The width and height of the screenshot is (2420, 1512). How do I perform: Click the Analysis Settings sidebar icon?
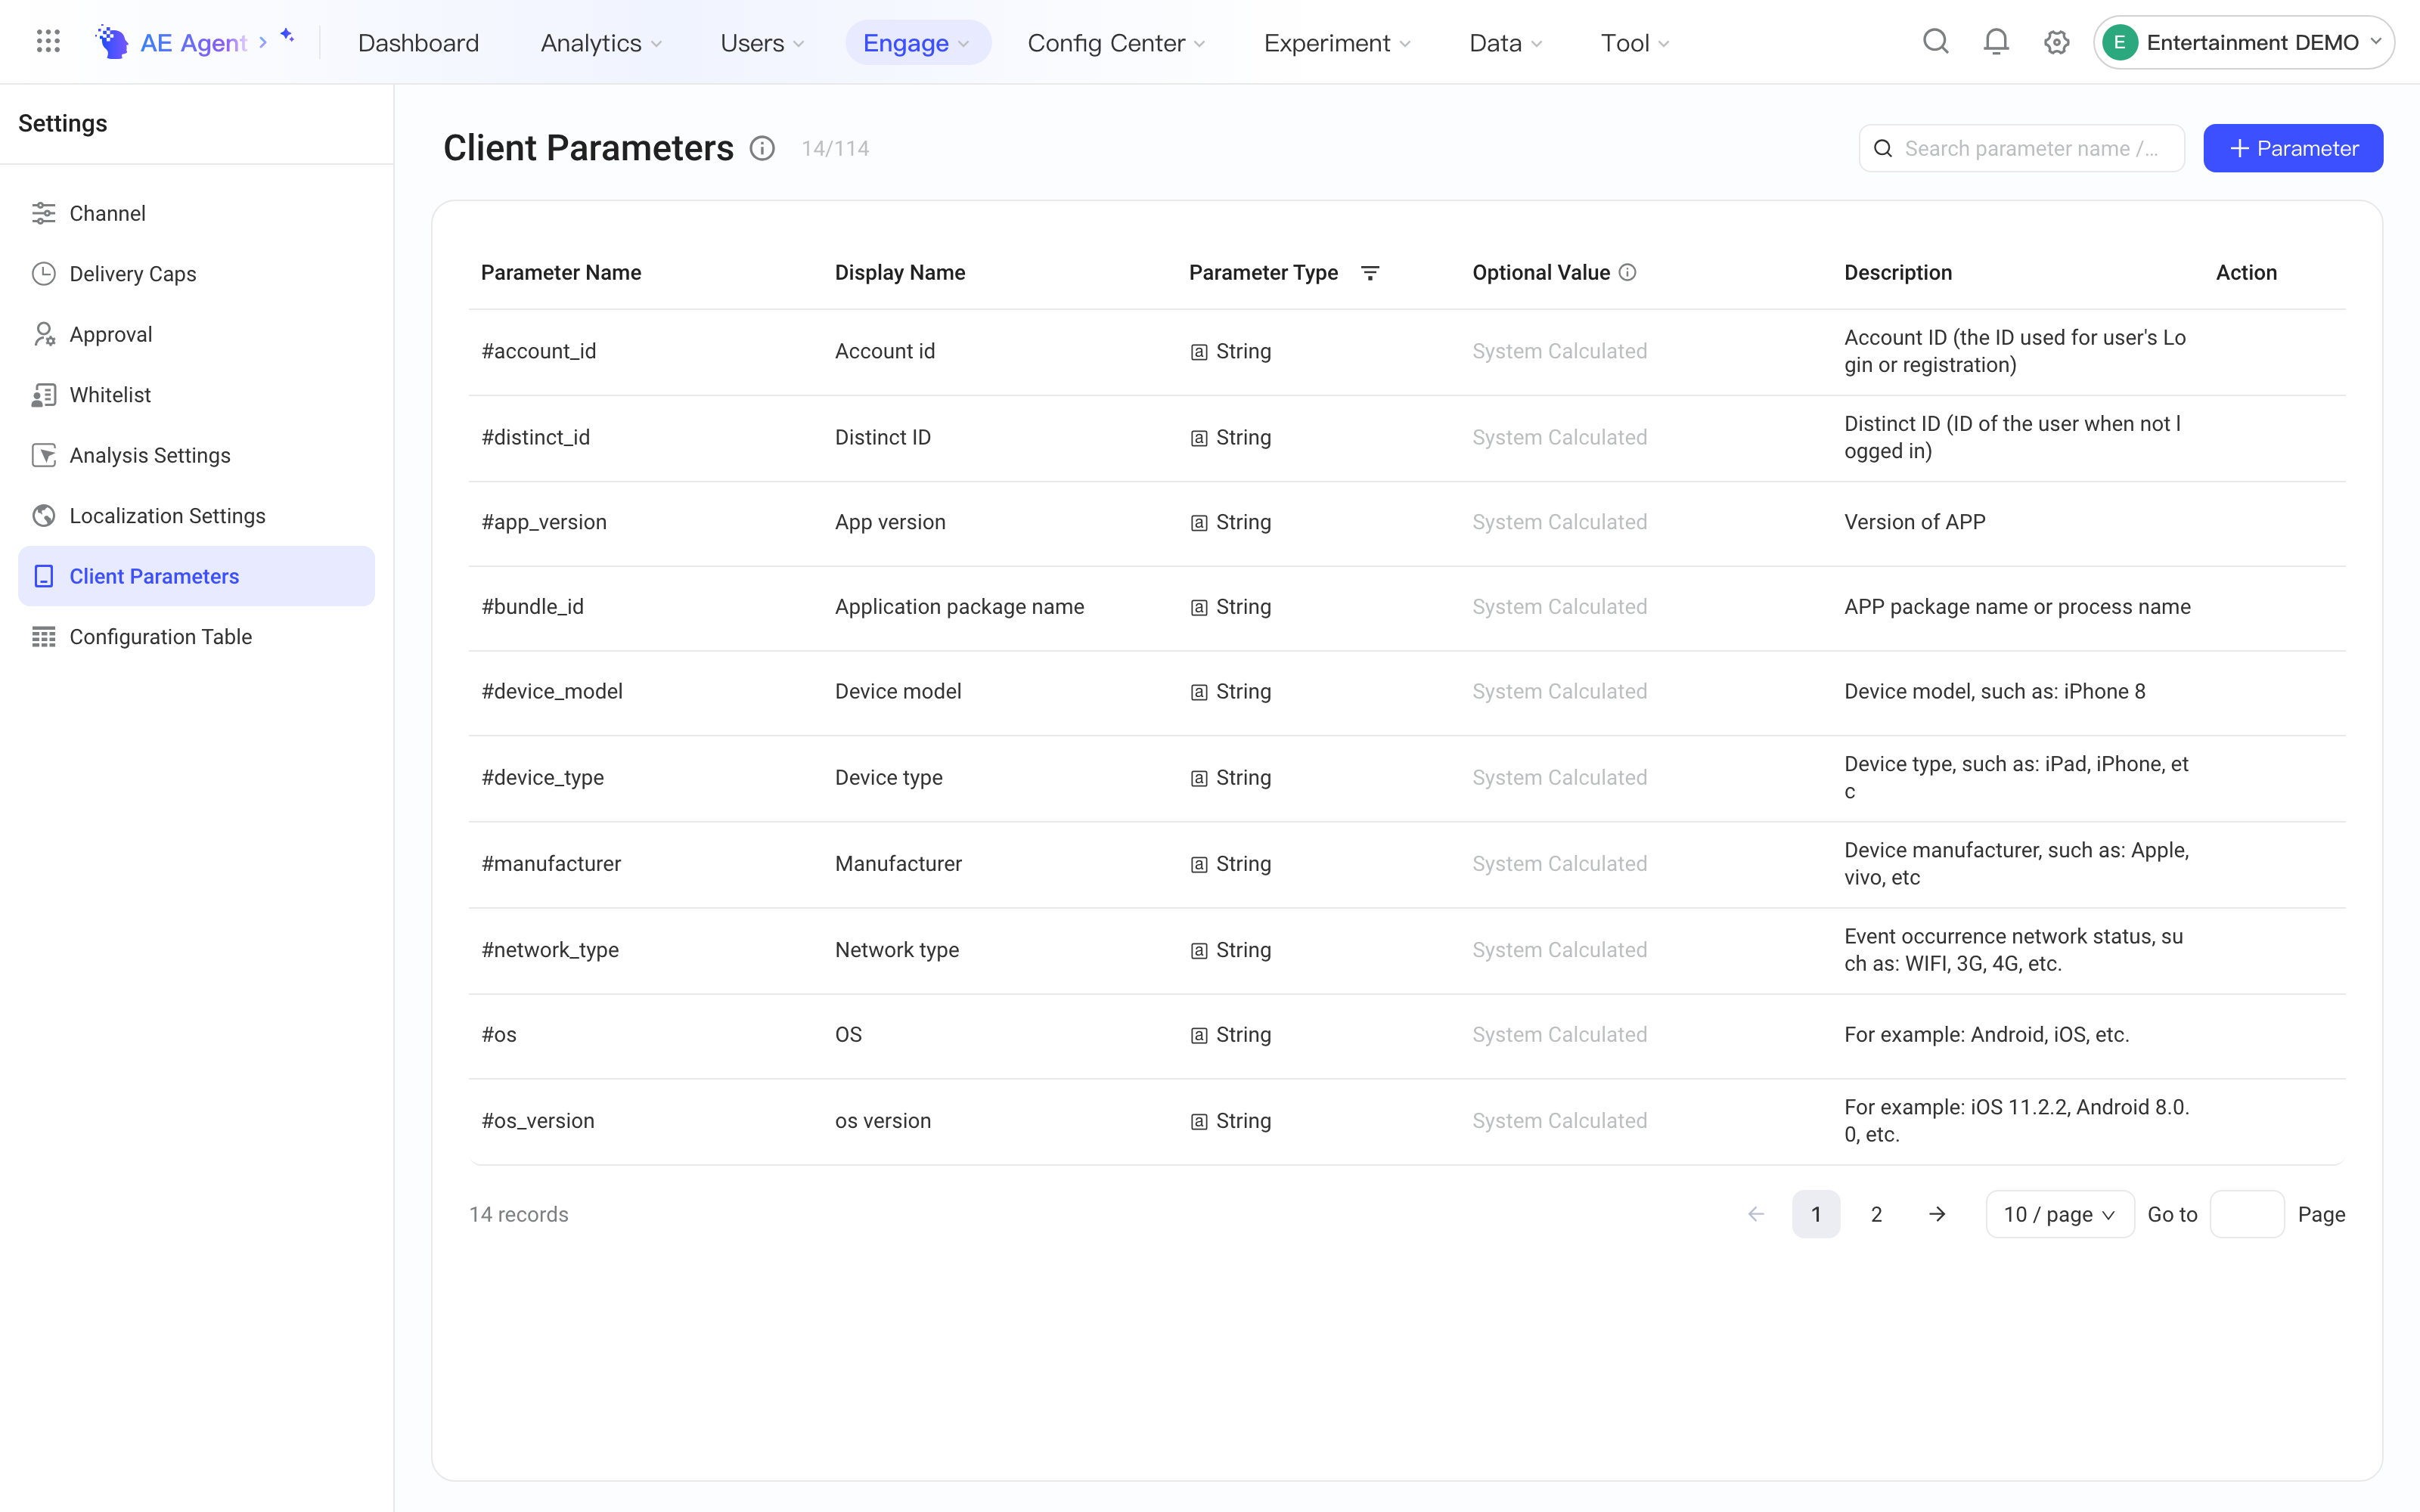pyautogui.click(x=44, y=455)
